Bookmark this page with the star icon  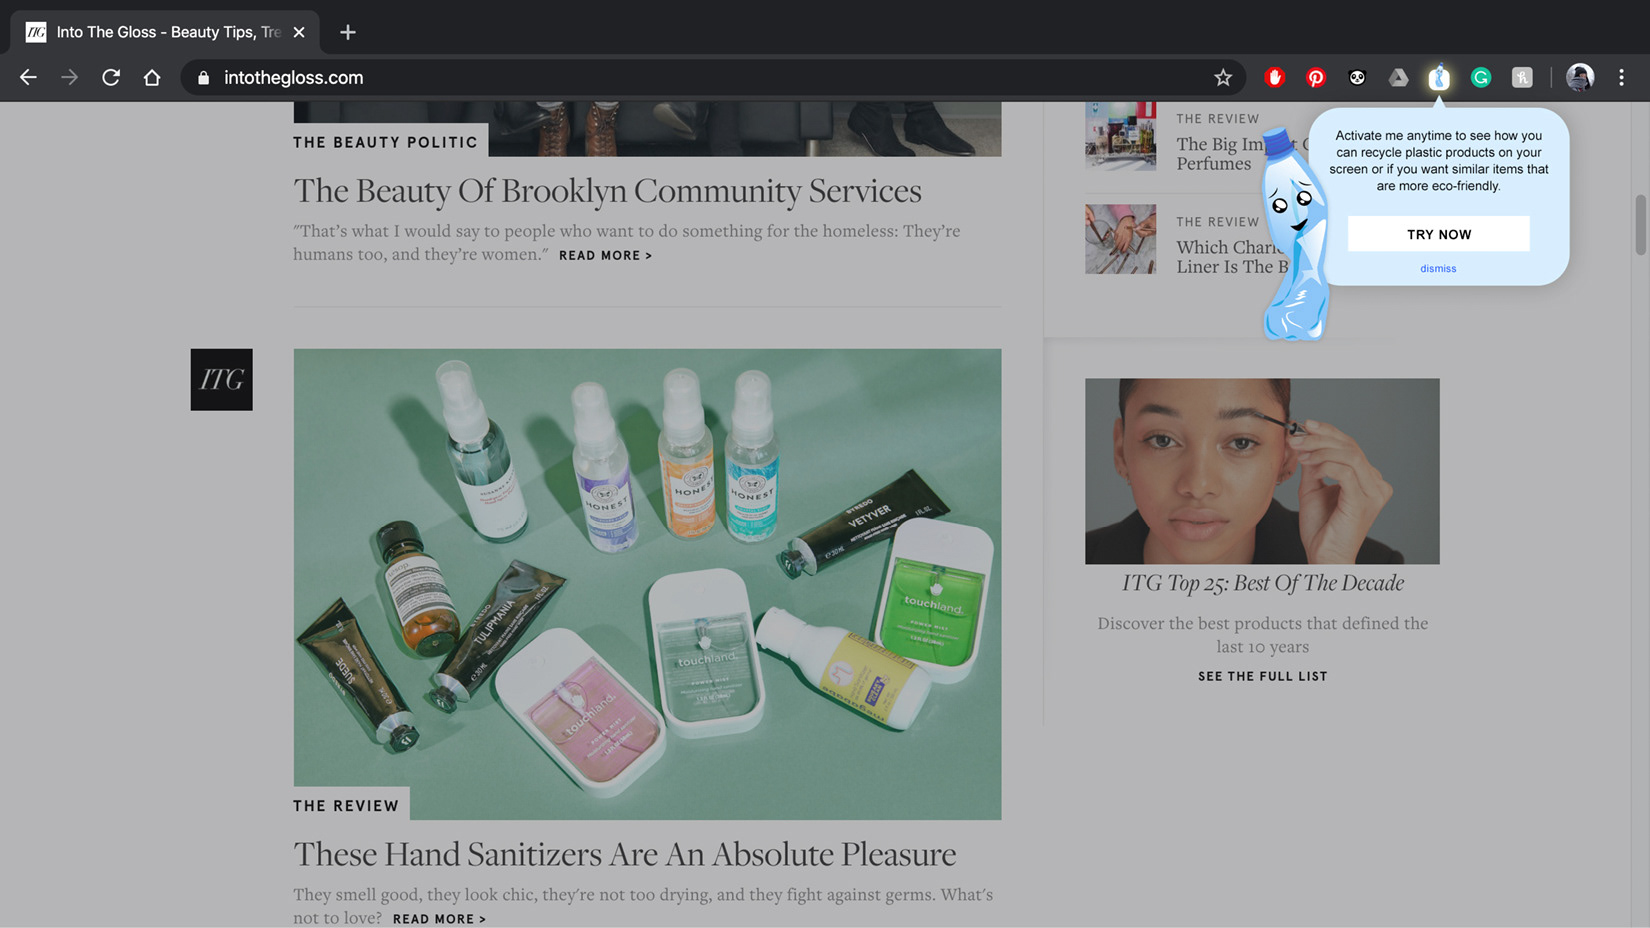(1223, 77)
